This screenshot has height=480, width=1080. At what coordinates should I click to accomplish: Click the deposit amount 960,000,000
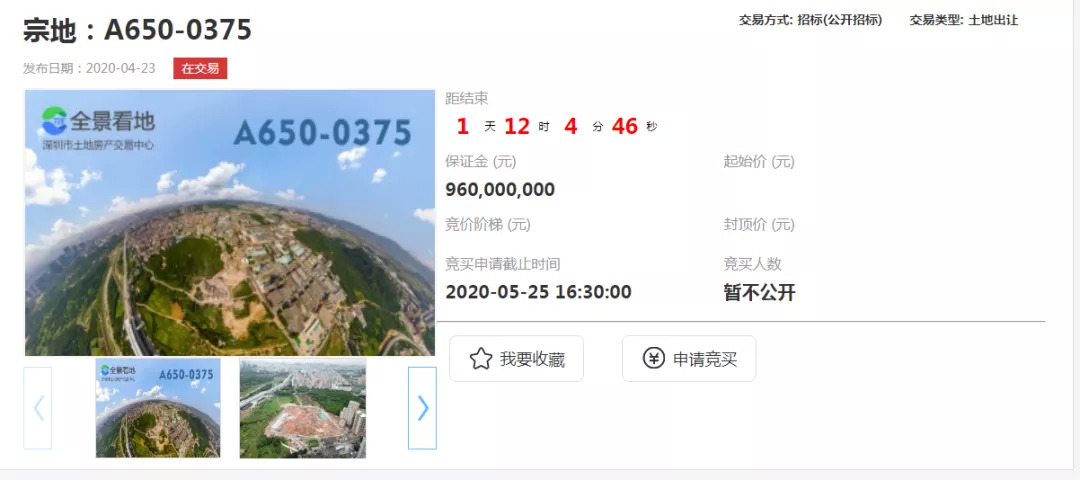click(x=500, y=189)
